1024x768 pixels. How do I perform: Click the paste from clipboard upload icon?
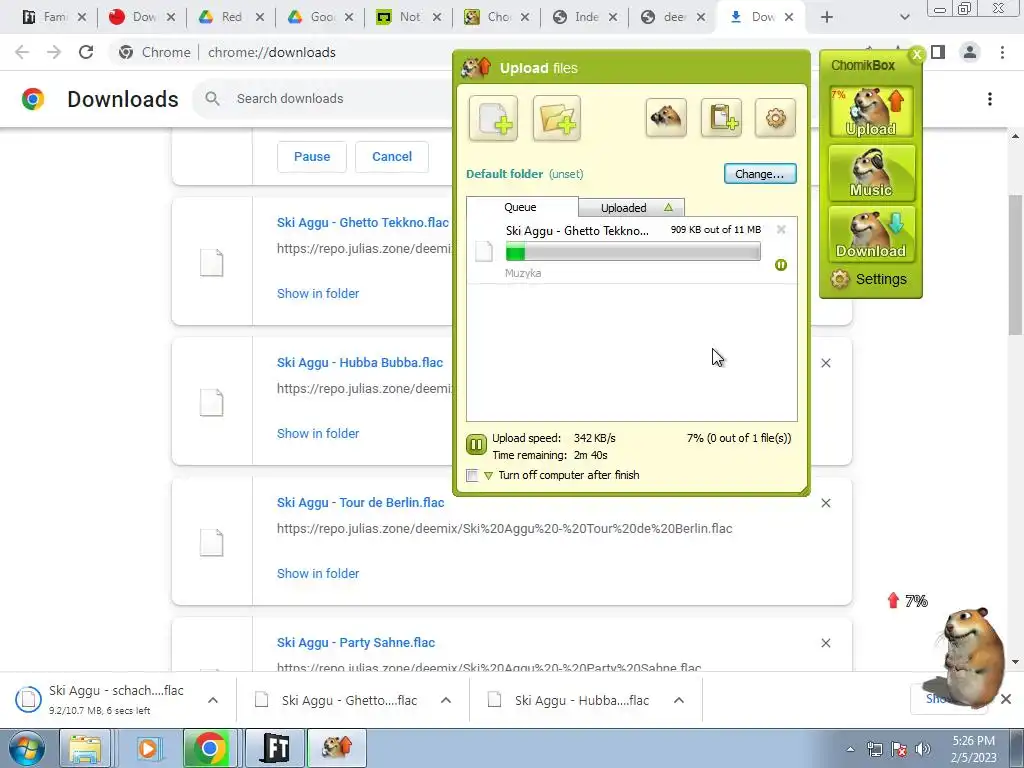point(721,118)
